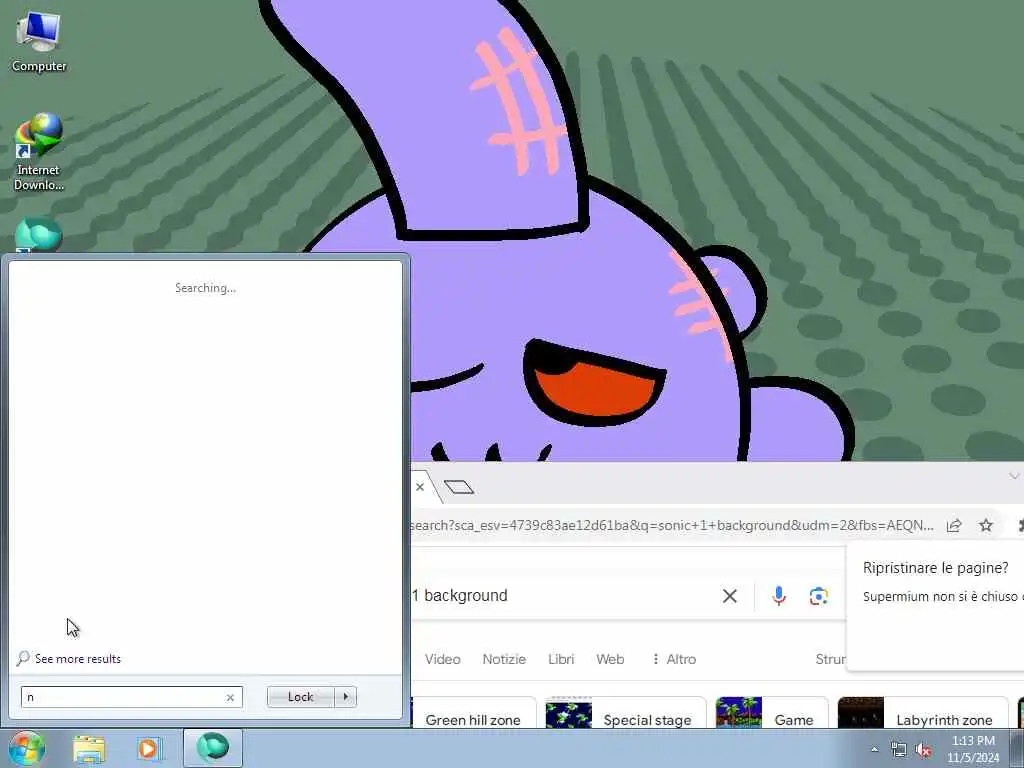Open the Supermium desktop shortcut icon
Screen dimensions: 1024x768
click(39, 235)
